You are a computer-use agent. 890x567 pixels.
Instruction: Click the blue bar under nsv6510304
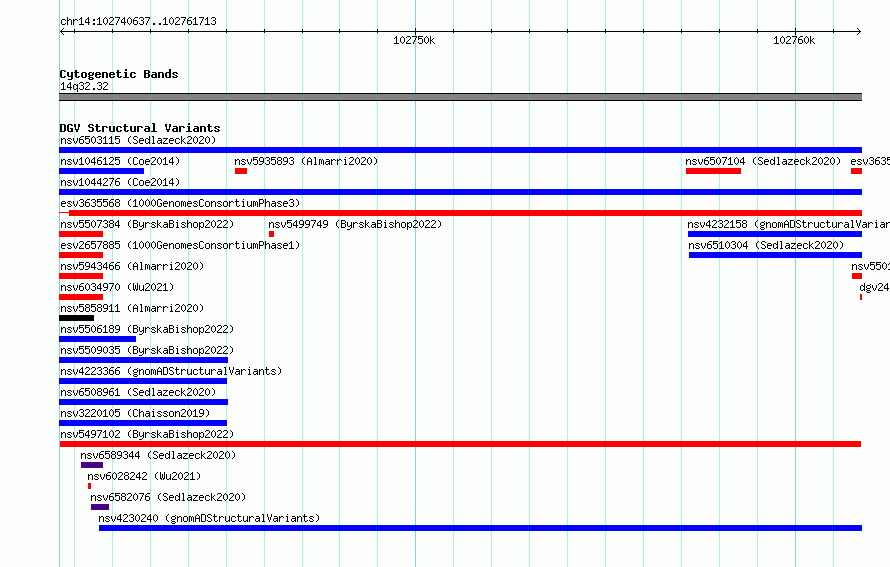point(775,255)
